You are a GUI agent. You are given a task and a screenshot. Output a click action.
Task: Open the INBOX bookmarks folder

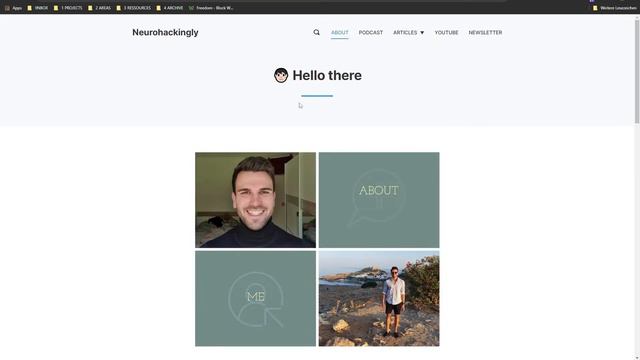pyautogui.click(x=38, y=8)
